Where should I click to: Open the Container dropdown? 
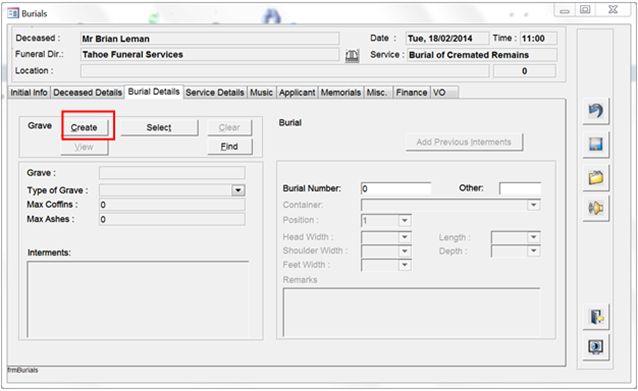[533, 205]
